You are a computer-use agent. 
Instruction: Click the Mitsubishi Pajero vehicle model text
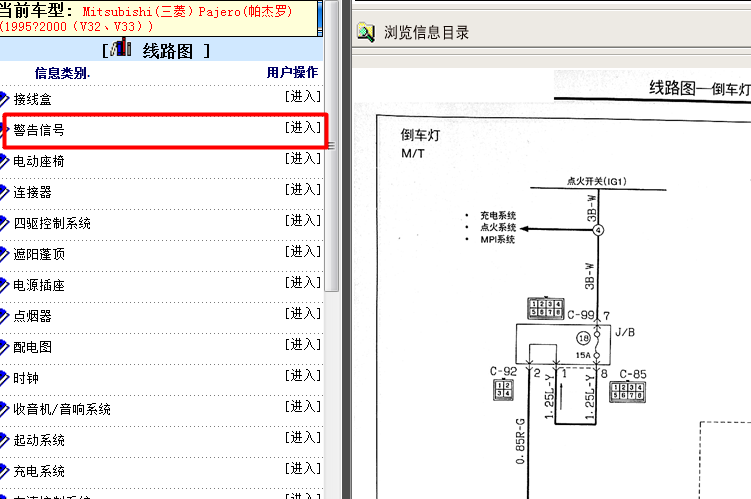[146, 18]
